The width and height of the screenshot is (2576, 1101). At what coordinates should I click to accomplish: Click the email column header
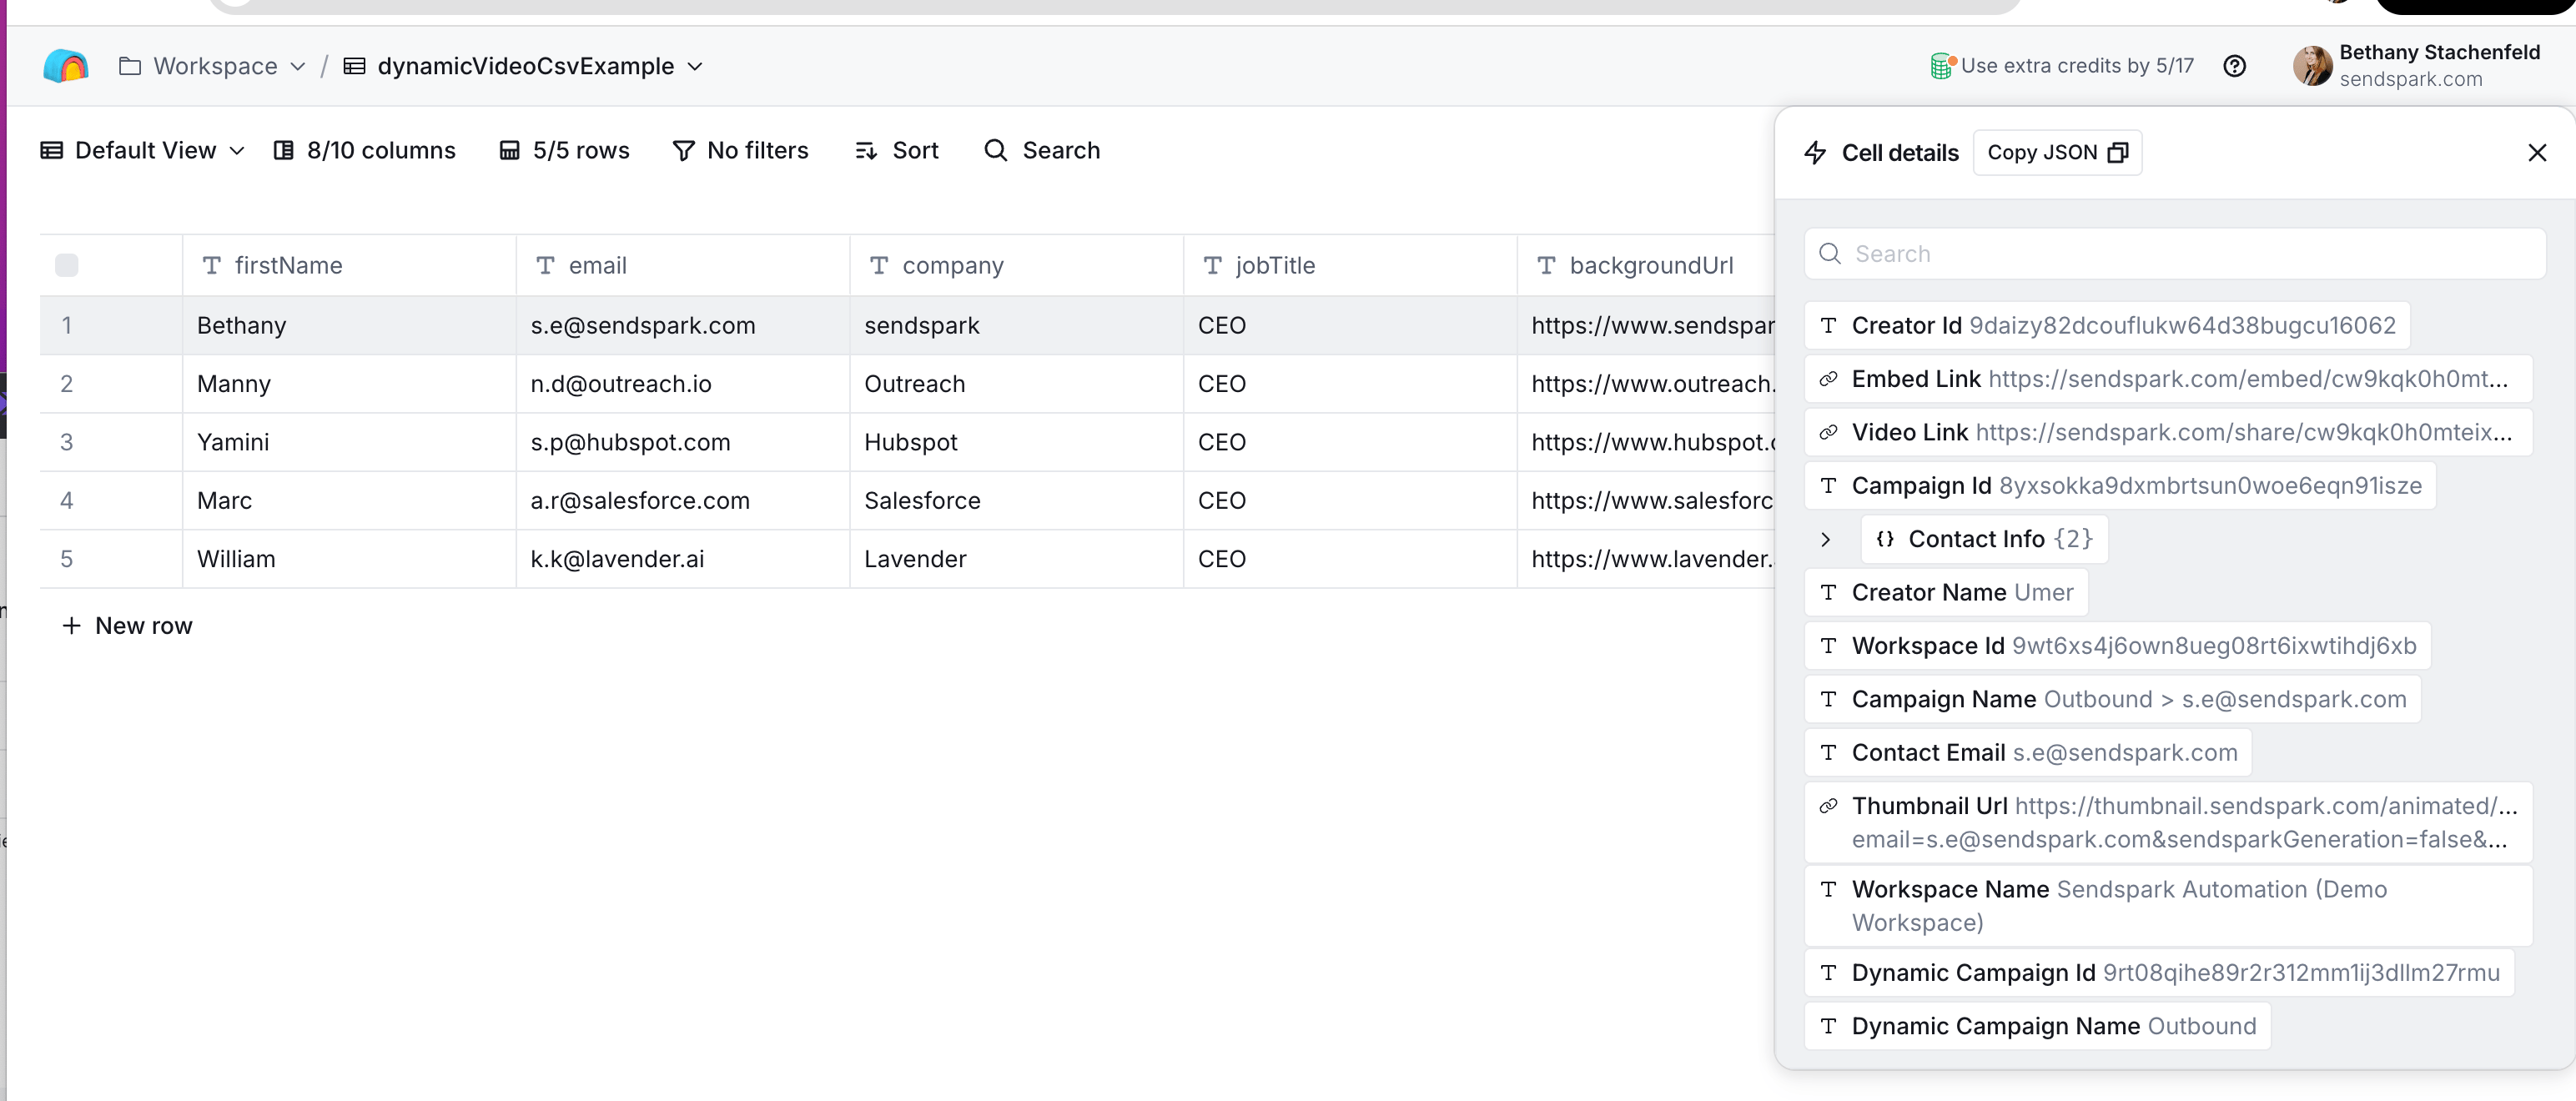[x=683, y=265]
